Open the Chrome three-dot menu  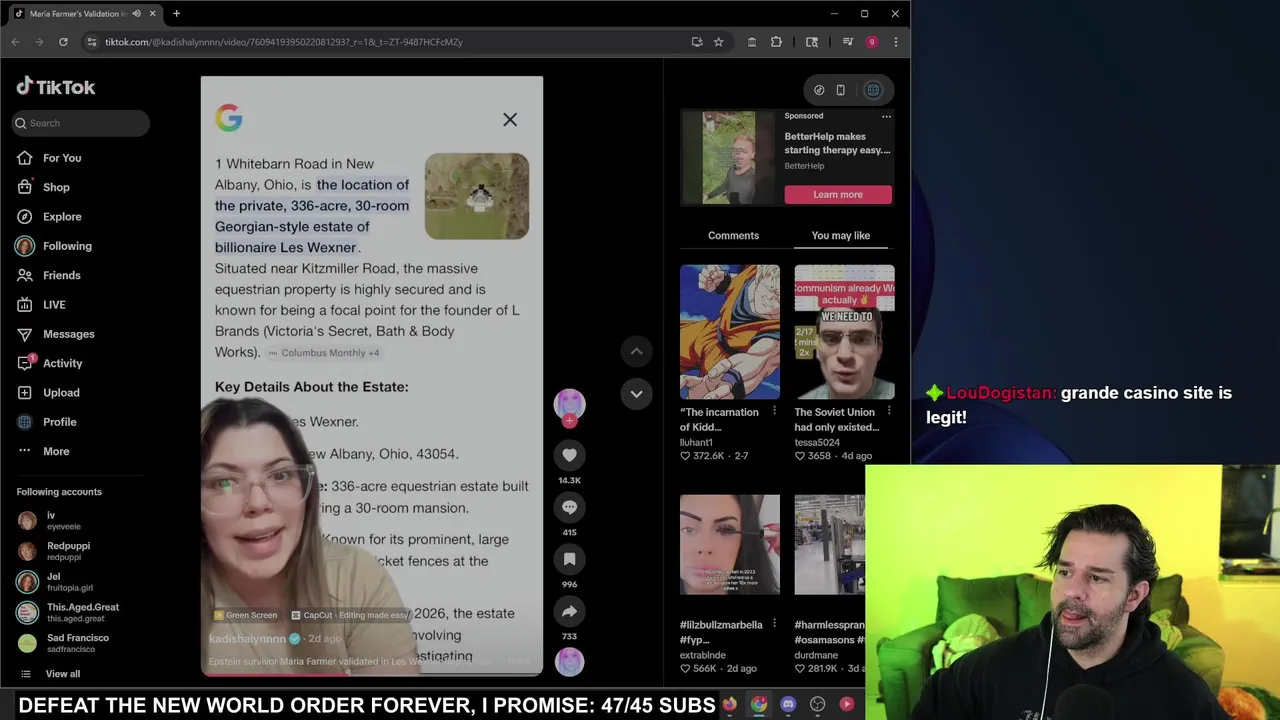point(895,42)
